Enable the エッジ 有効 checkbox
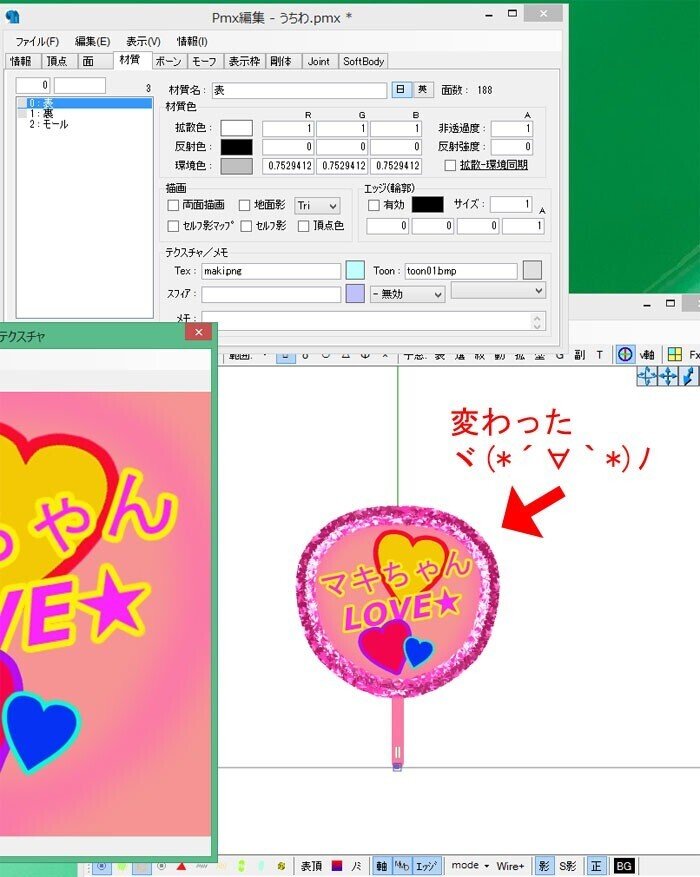This screenshot has height=877, width=700. click(x=373, y=205)
